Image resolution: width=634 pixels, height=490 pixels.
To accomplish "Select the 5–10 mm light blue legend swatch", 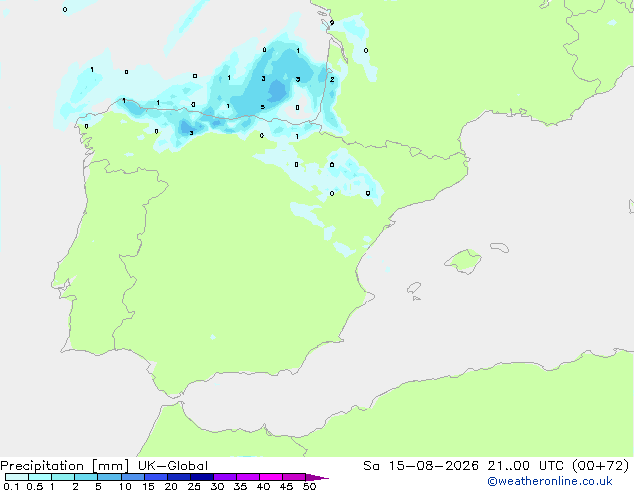I will [109, 477].
